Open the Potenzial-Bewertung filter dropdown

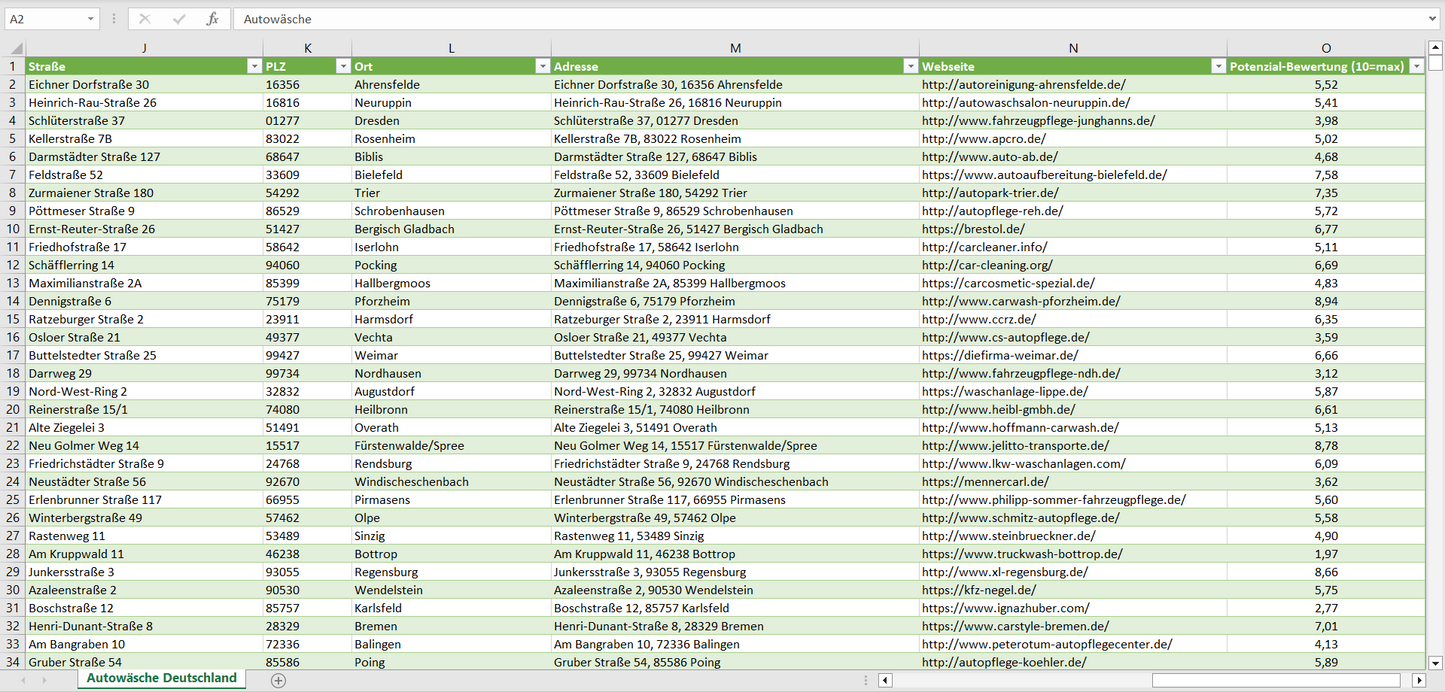(1416, 66)
